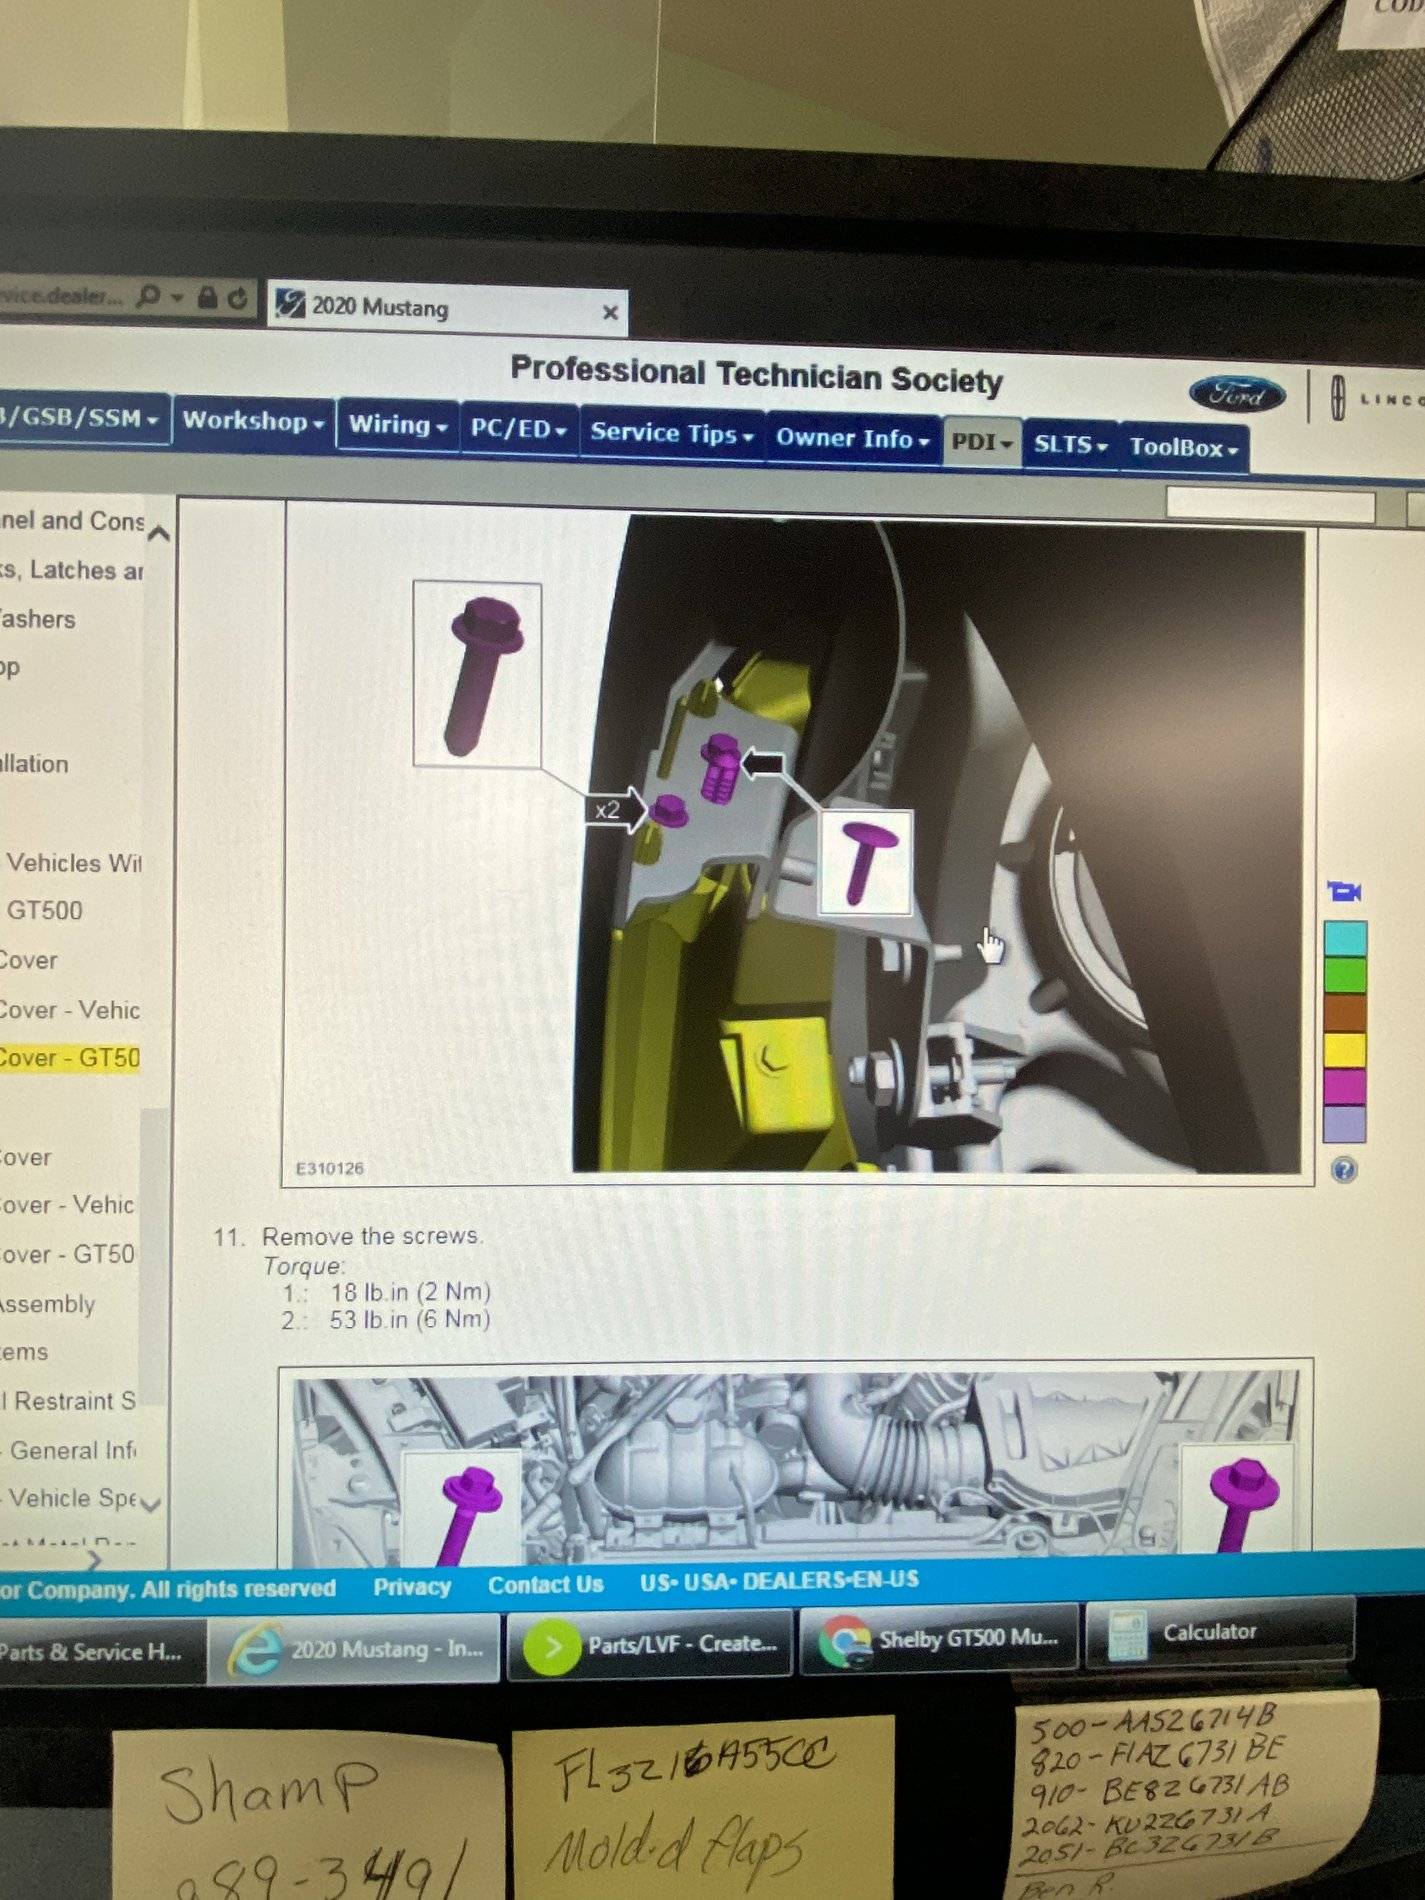Pick the magenta color swatch
Screen dimensions: 1425x1900
click(x=1345, y=1086)
